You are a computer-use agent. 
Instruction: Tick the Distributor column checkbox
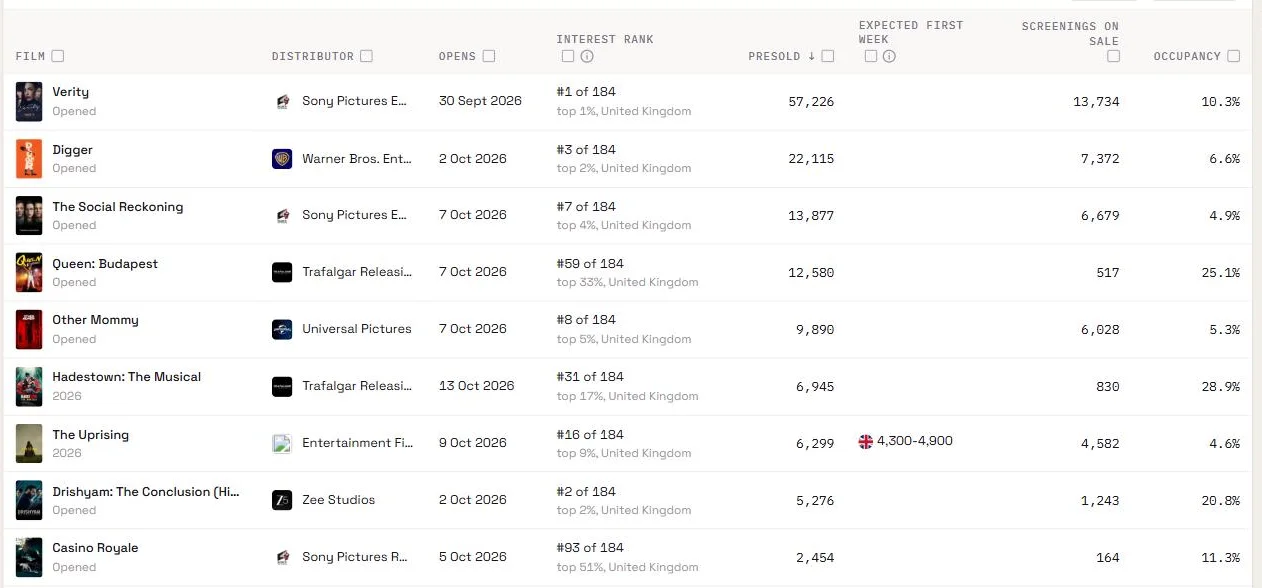(x=367, y=56)
